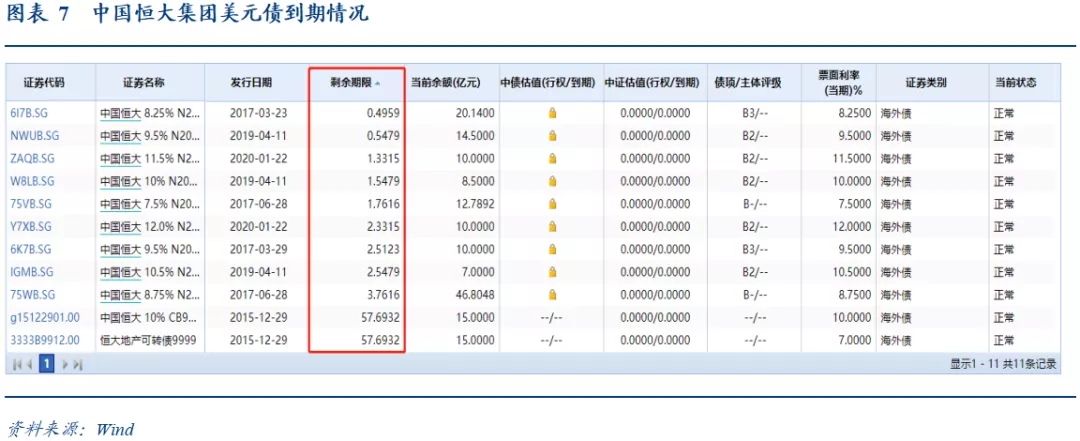Click lock icon in W8LB.SG row
This screenshot has height=441, width=1080.
[x=552, y=181]
